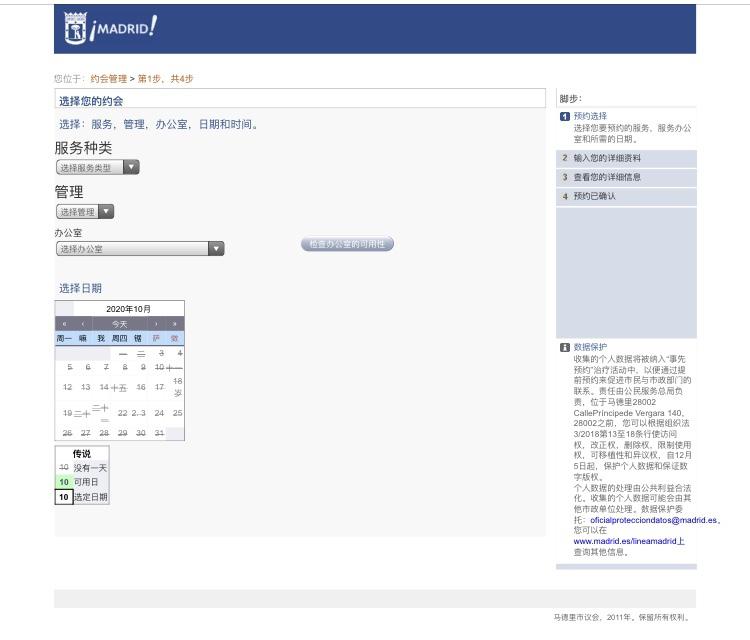Click the 传说 legend title
Image resolution: width=750 pixels, height=640 pixels.
tap(82, 453)
